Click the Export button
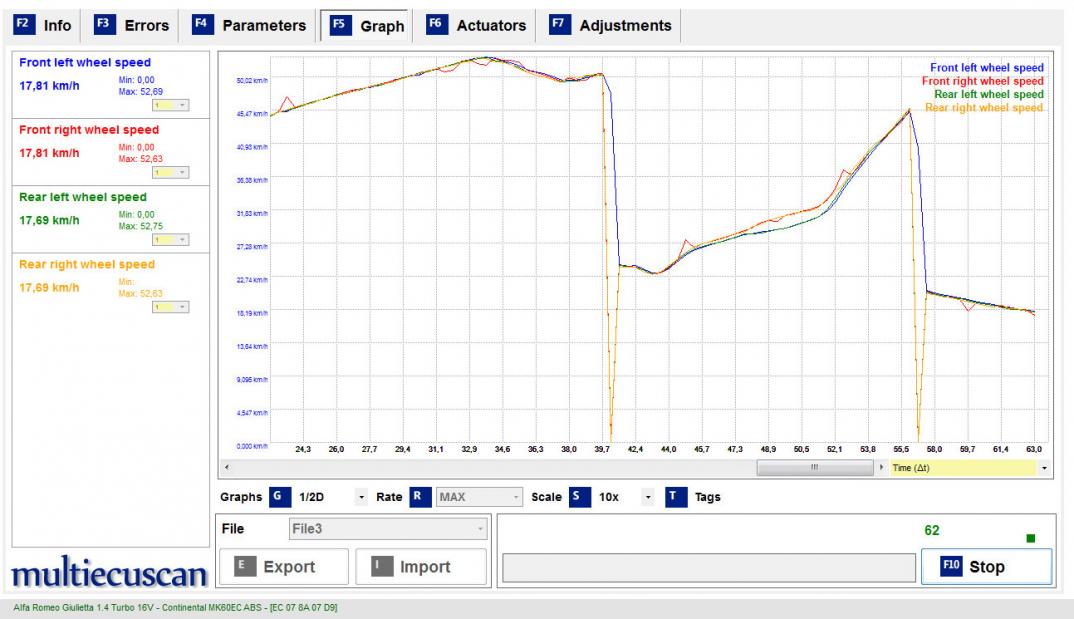The height and width of the screenshot is (619, 1074). [284, 566]
